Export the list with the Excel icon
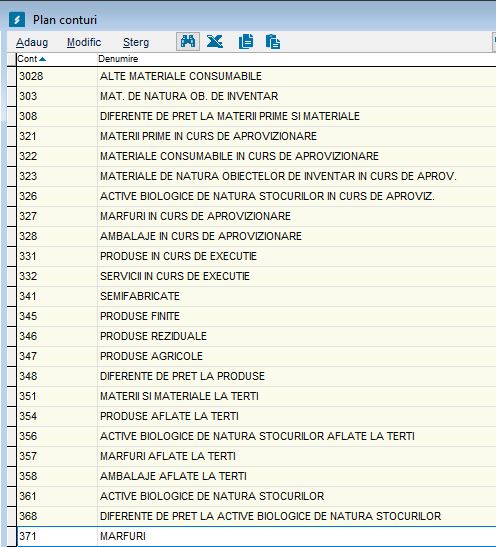 coord(215,42)
